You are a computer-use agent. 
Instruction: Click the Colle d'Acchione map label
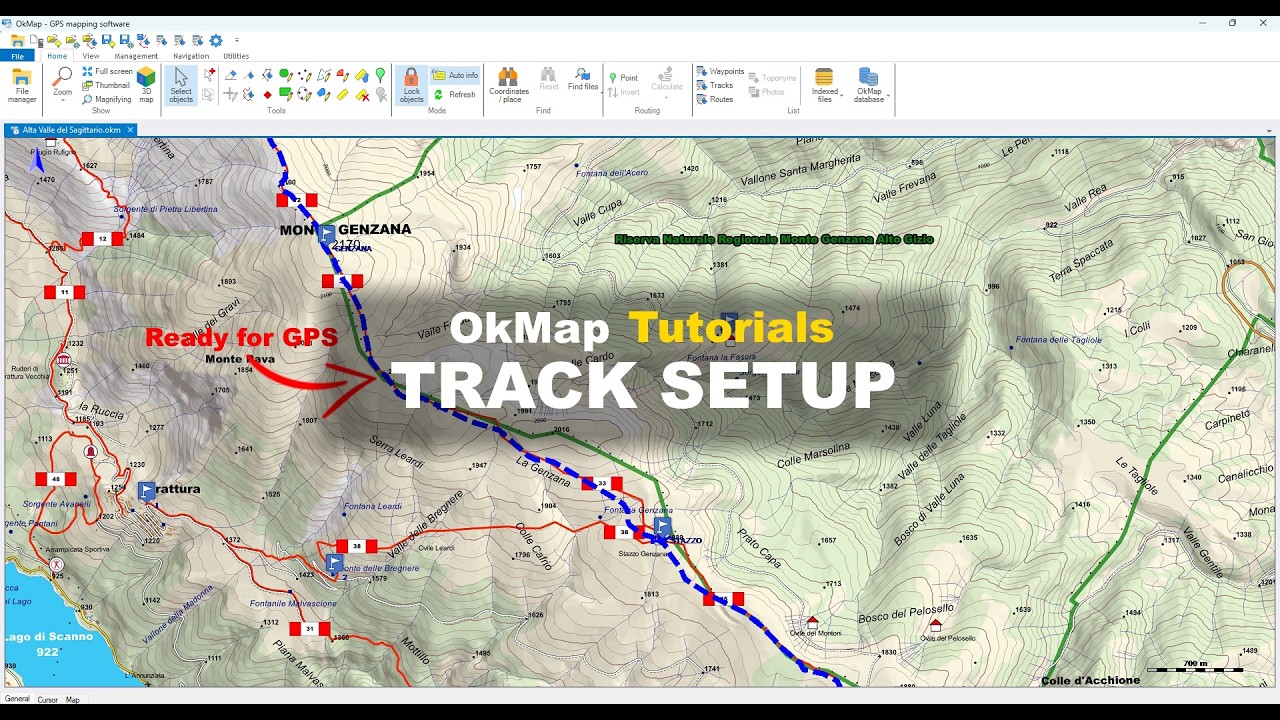1090,681
